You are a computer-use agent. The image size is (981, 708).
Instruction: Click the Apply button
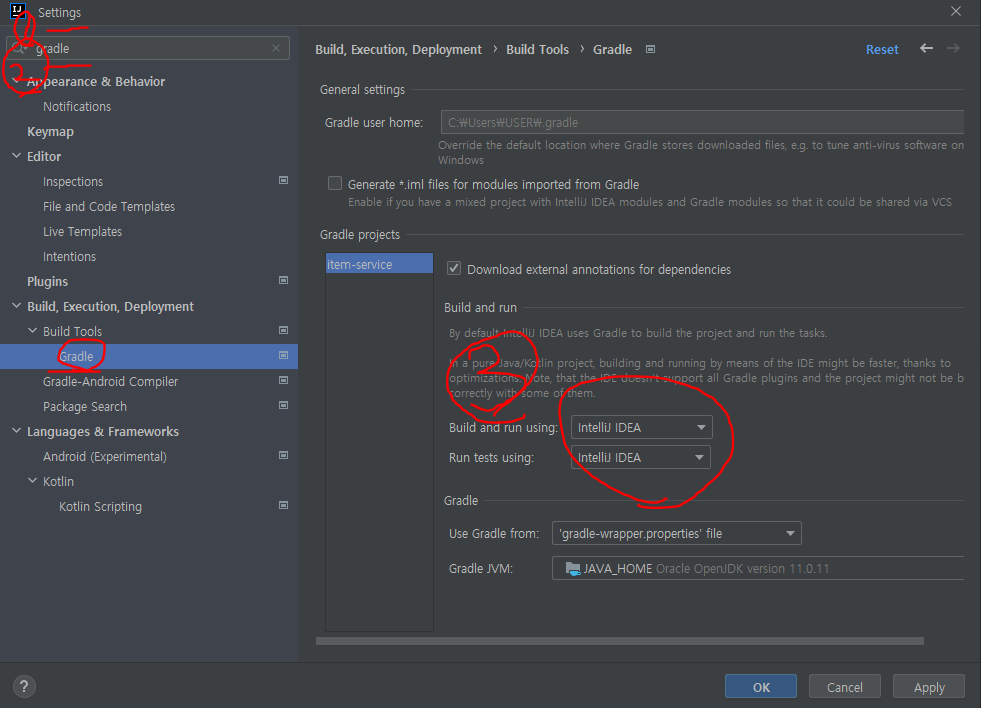tap(929, 687)
